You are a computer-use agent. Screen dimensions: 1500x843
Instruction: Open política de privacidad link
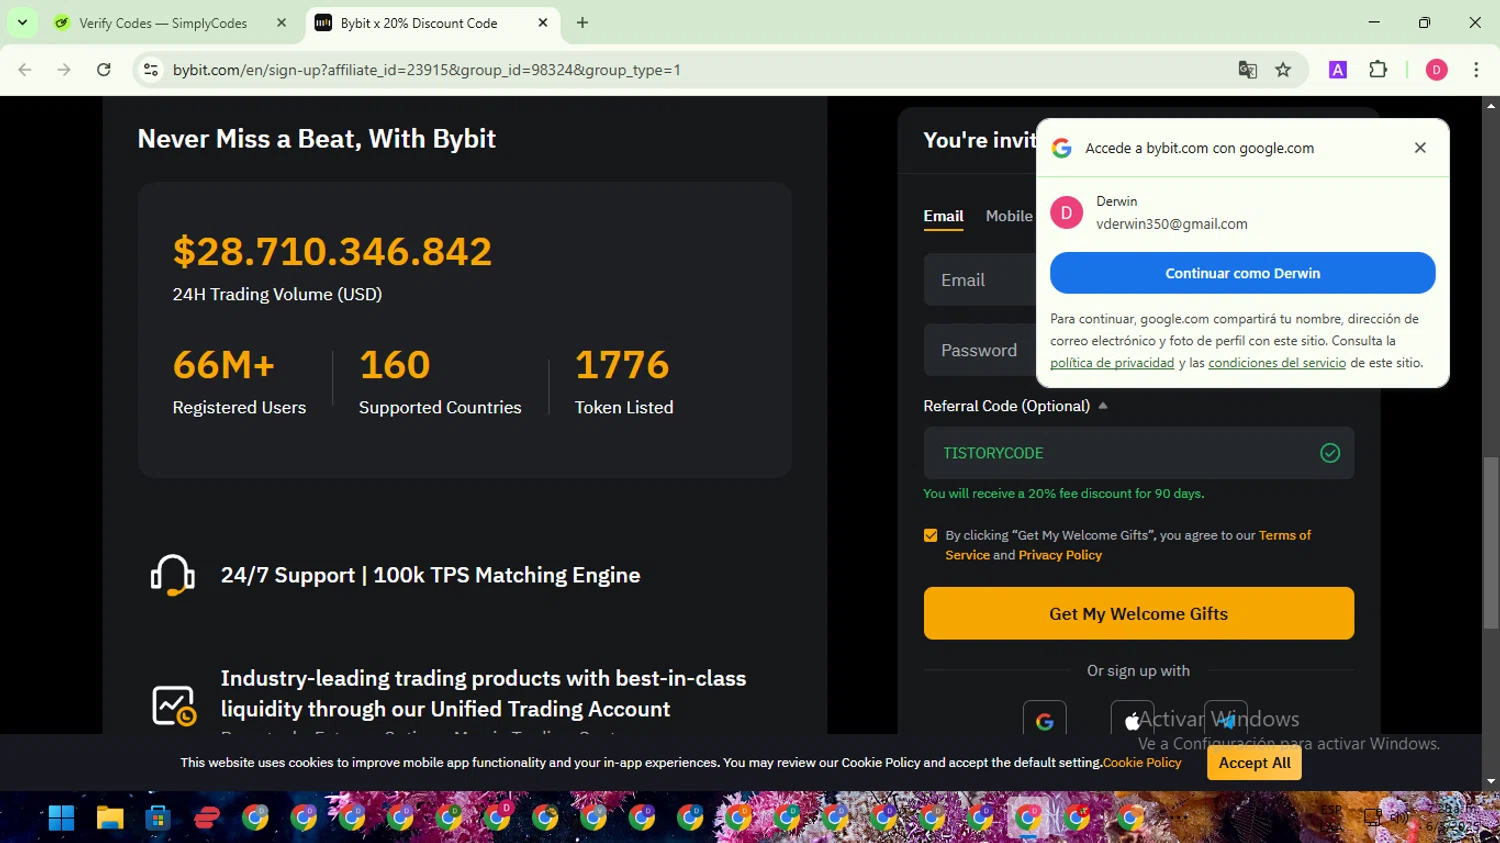pyautogui.click(x=1112, y=363)
